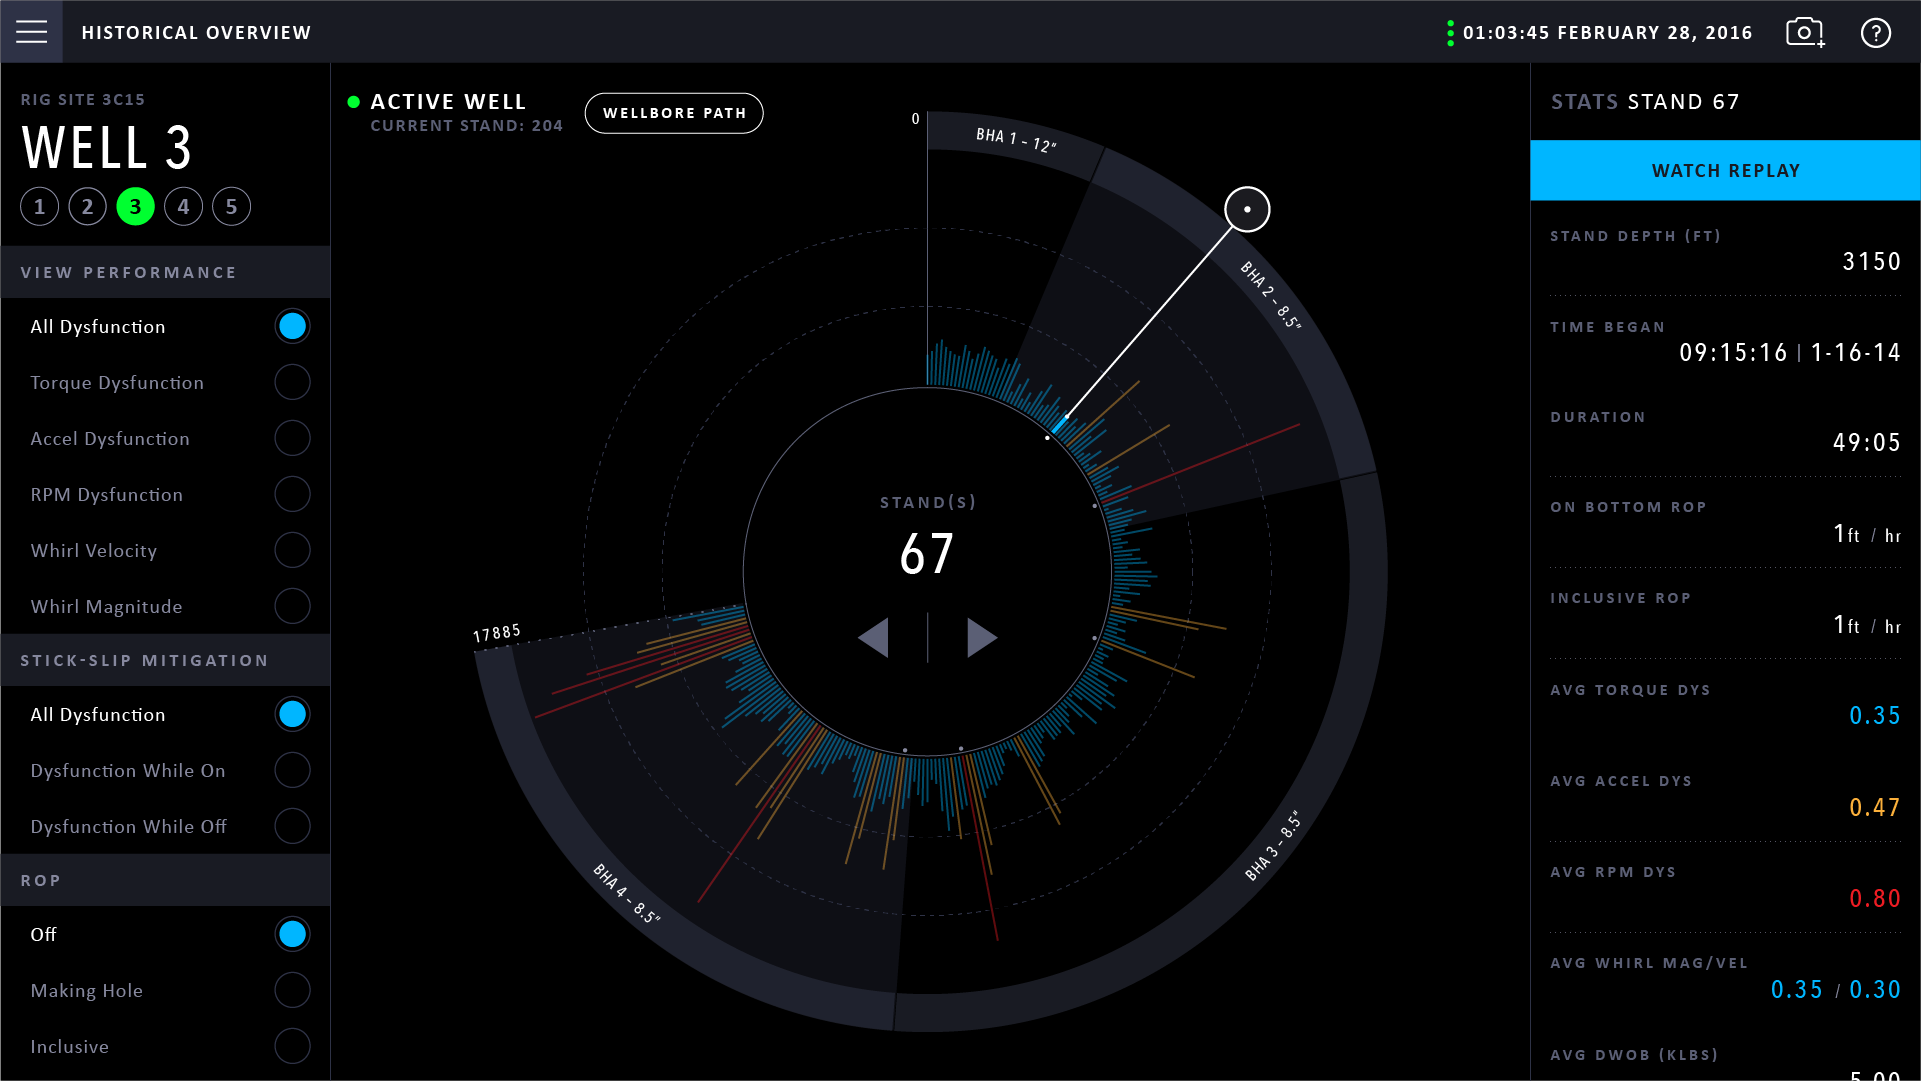Switch to well 4 tab

[x=184, y=207]
